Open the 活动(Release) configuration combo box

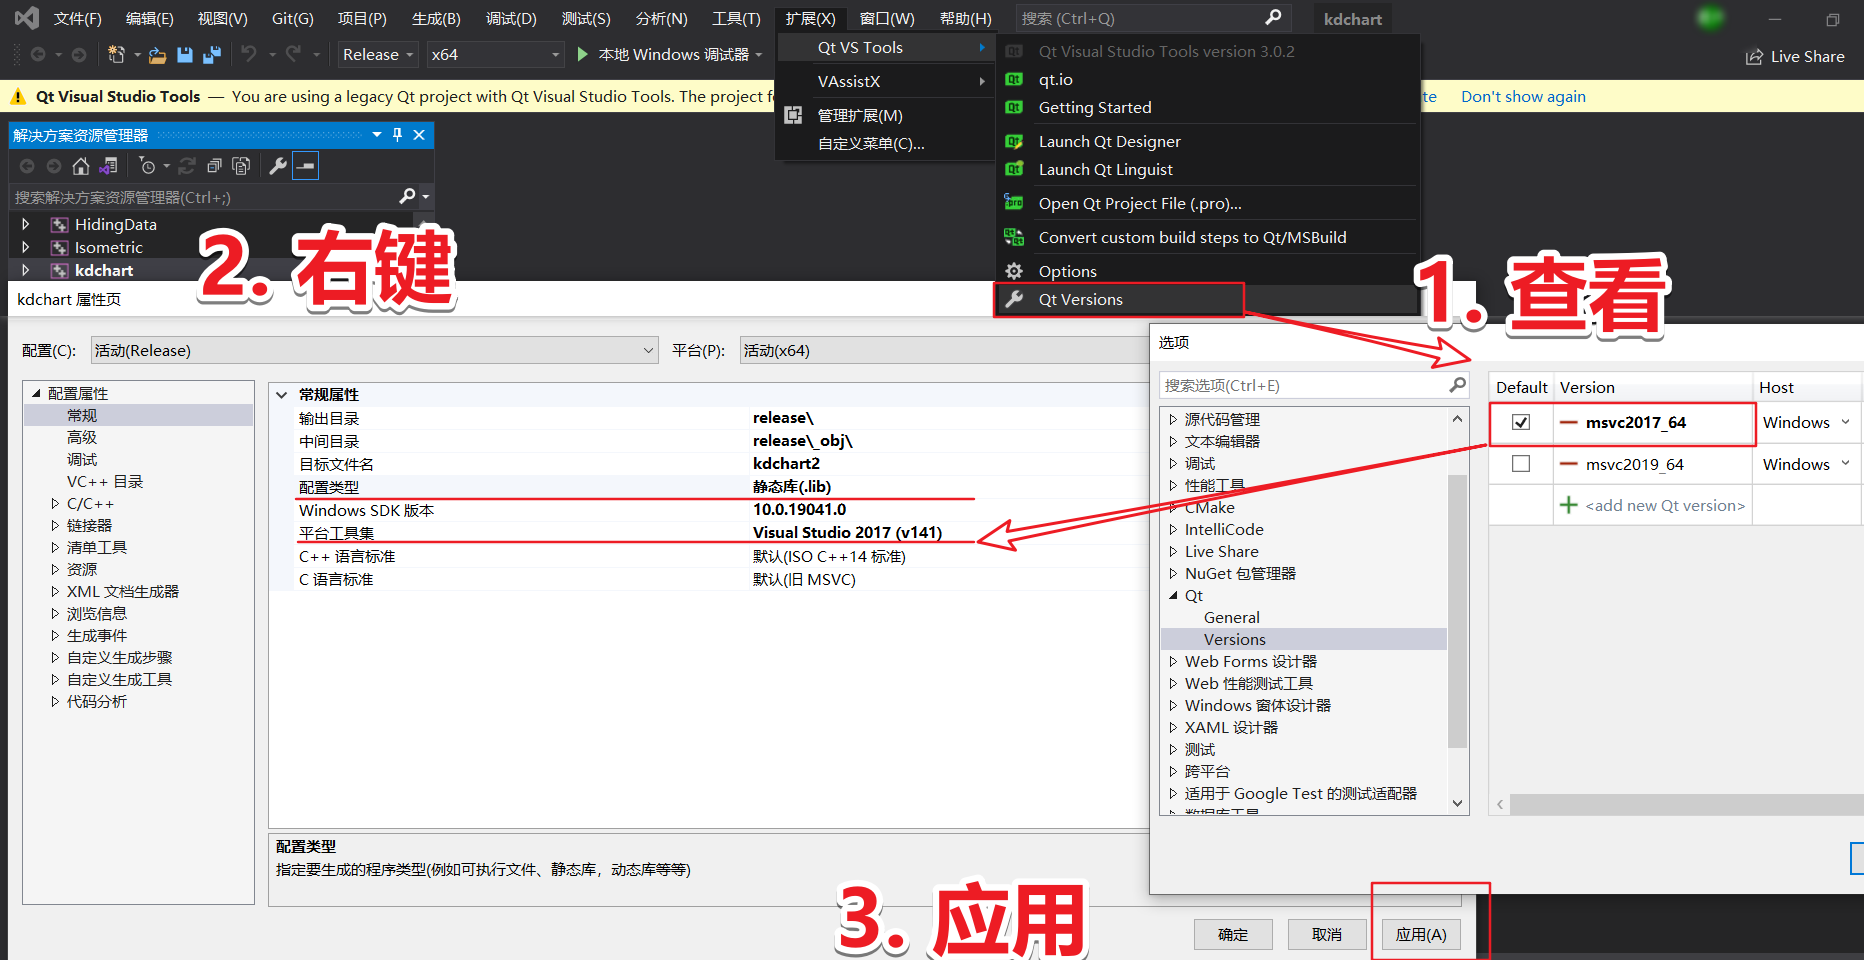(374, 350)
